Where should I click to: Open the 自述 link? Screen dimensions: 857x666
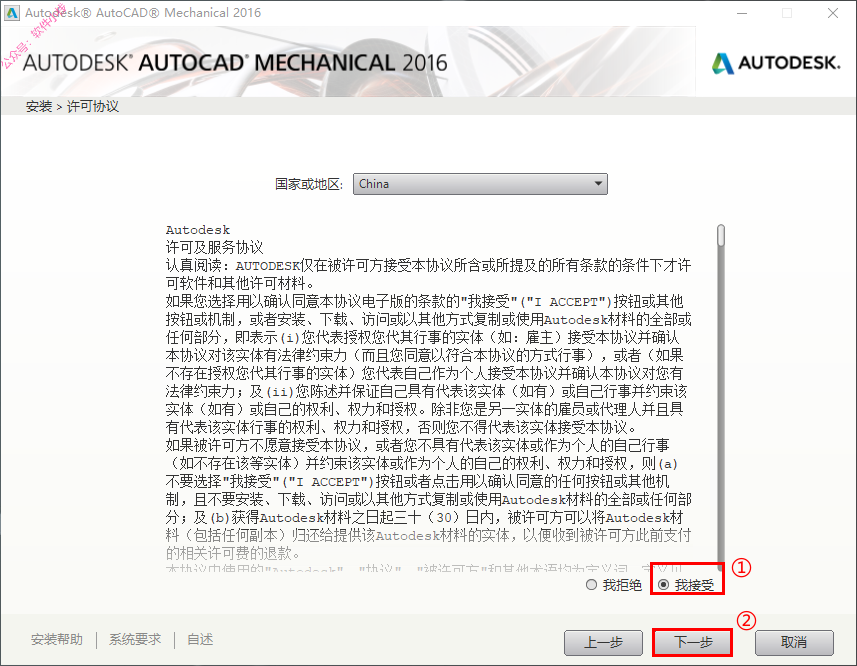[200, 639]
